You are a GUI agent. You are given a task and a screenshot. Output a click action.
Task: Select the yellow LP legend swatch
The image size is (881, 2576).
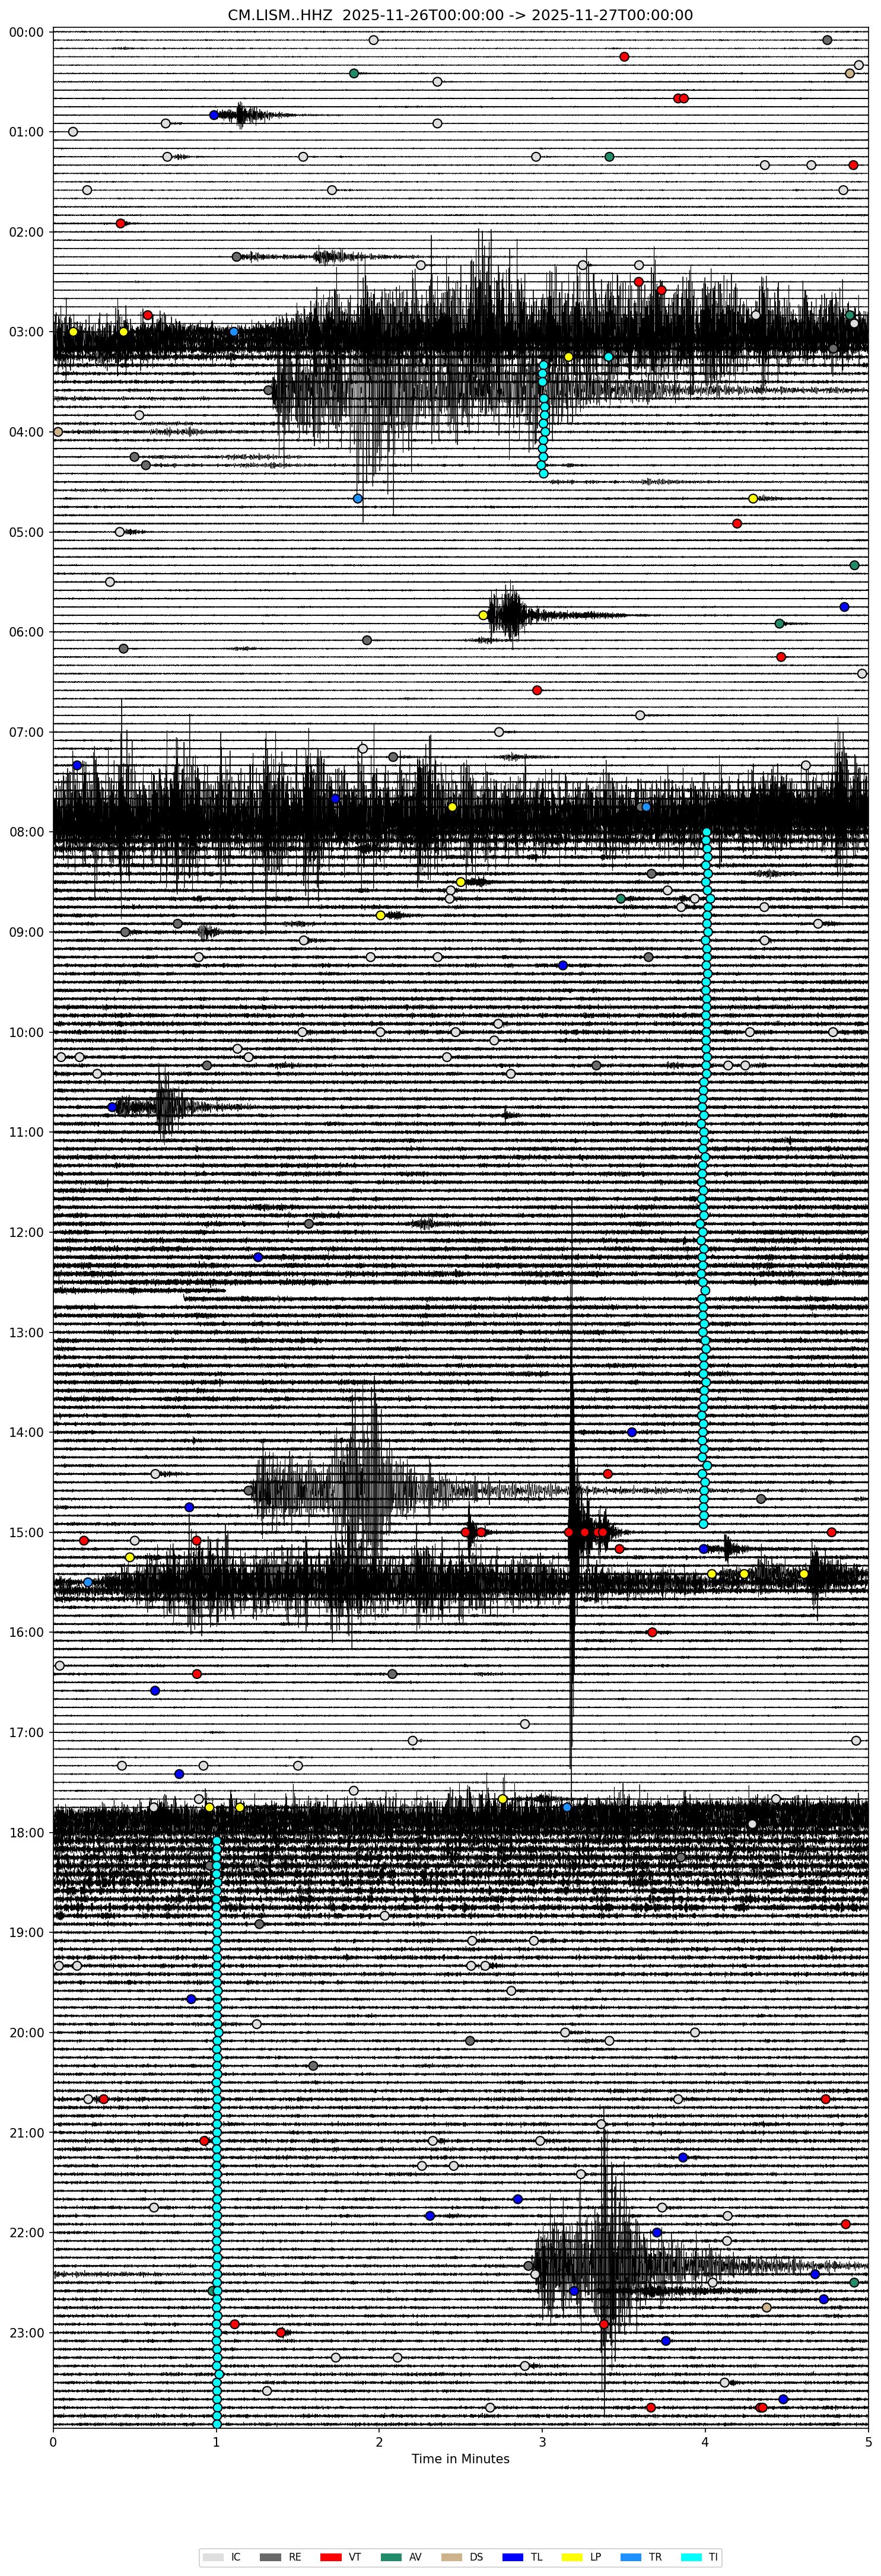point(572,2549)
